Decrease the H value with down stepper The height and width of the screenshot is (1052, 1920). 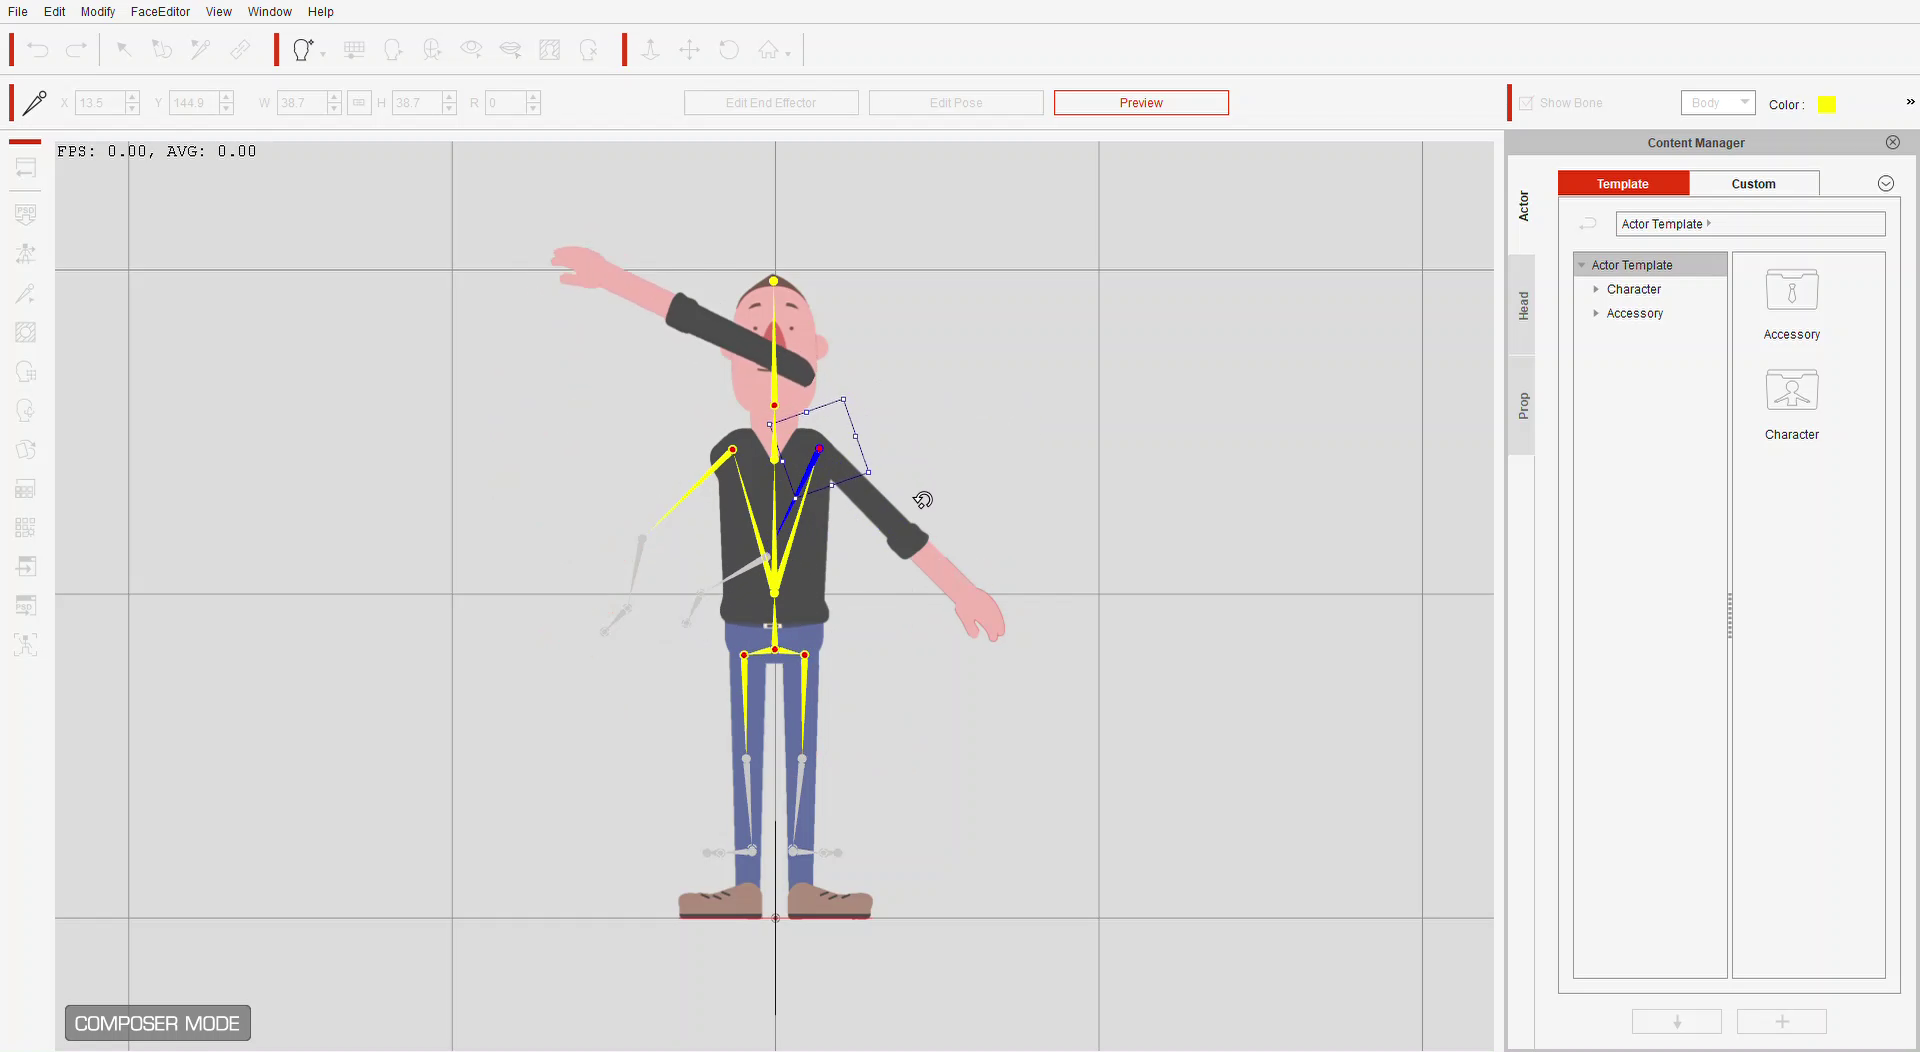(449, 108)
